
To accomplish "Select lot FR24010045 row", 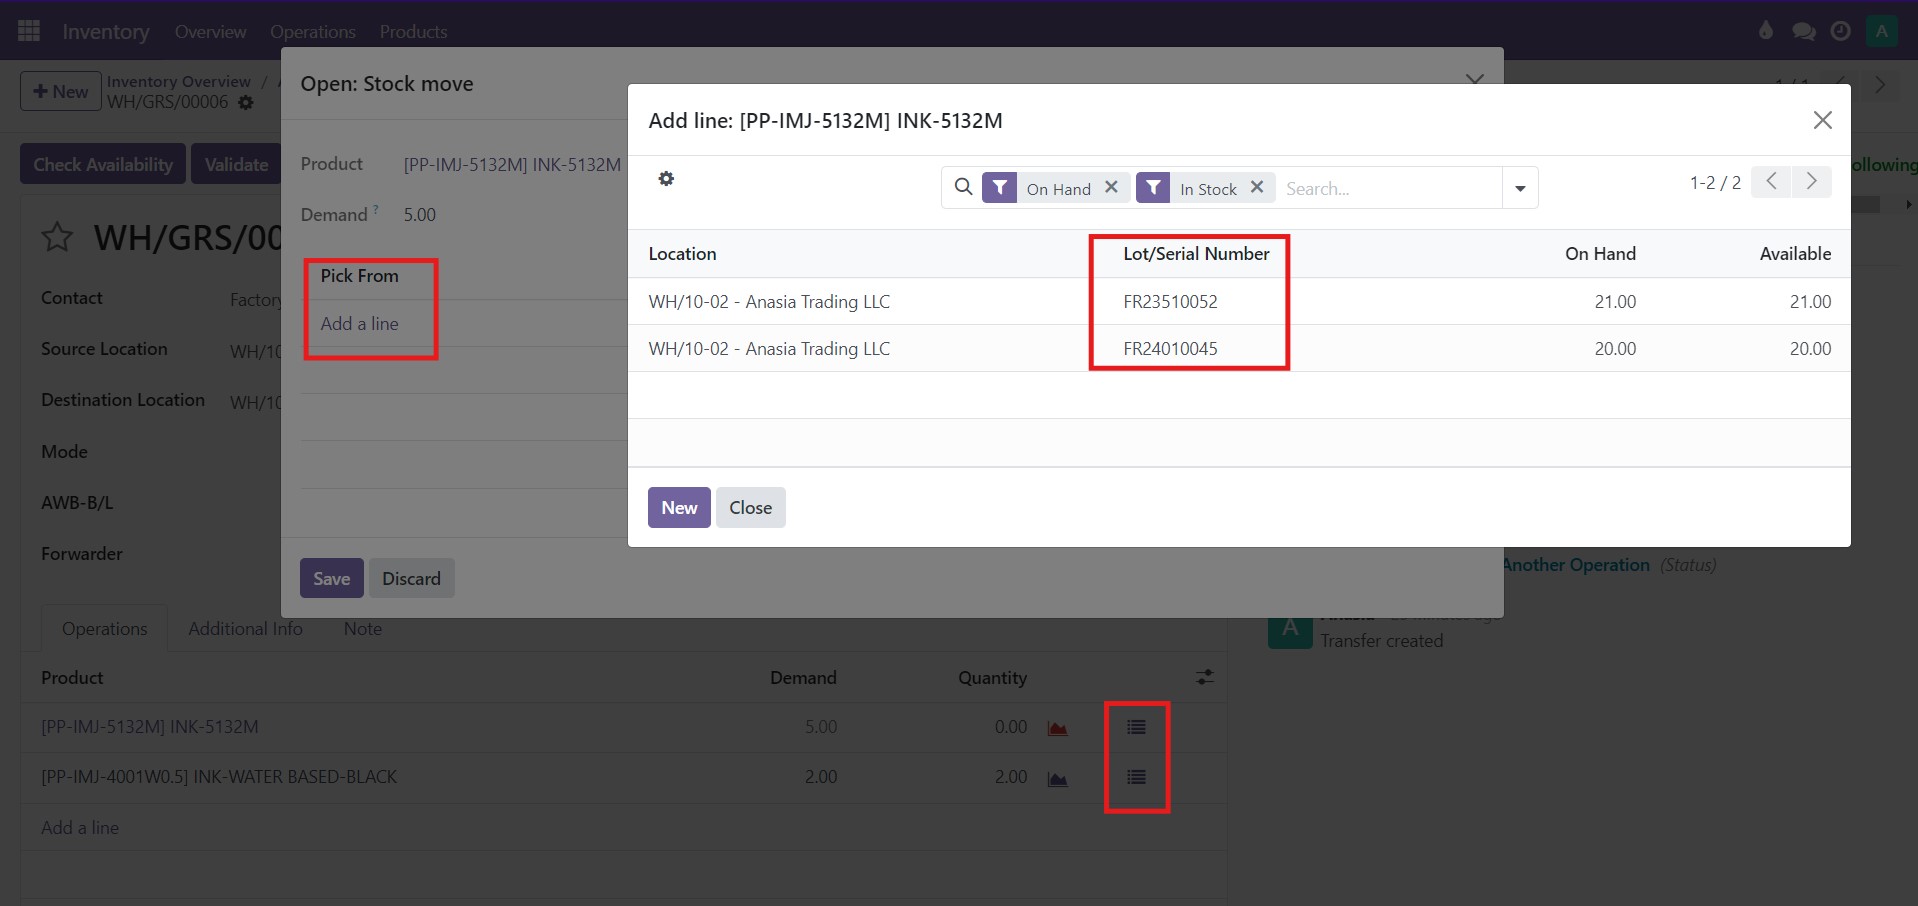I will [1170, 348].
